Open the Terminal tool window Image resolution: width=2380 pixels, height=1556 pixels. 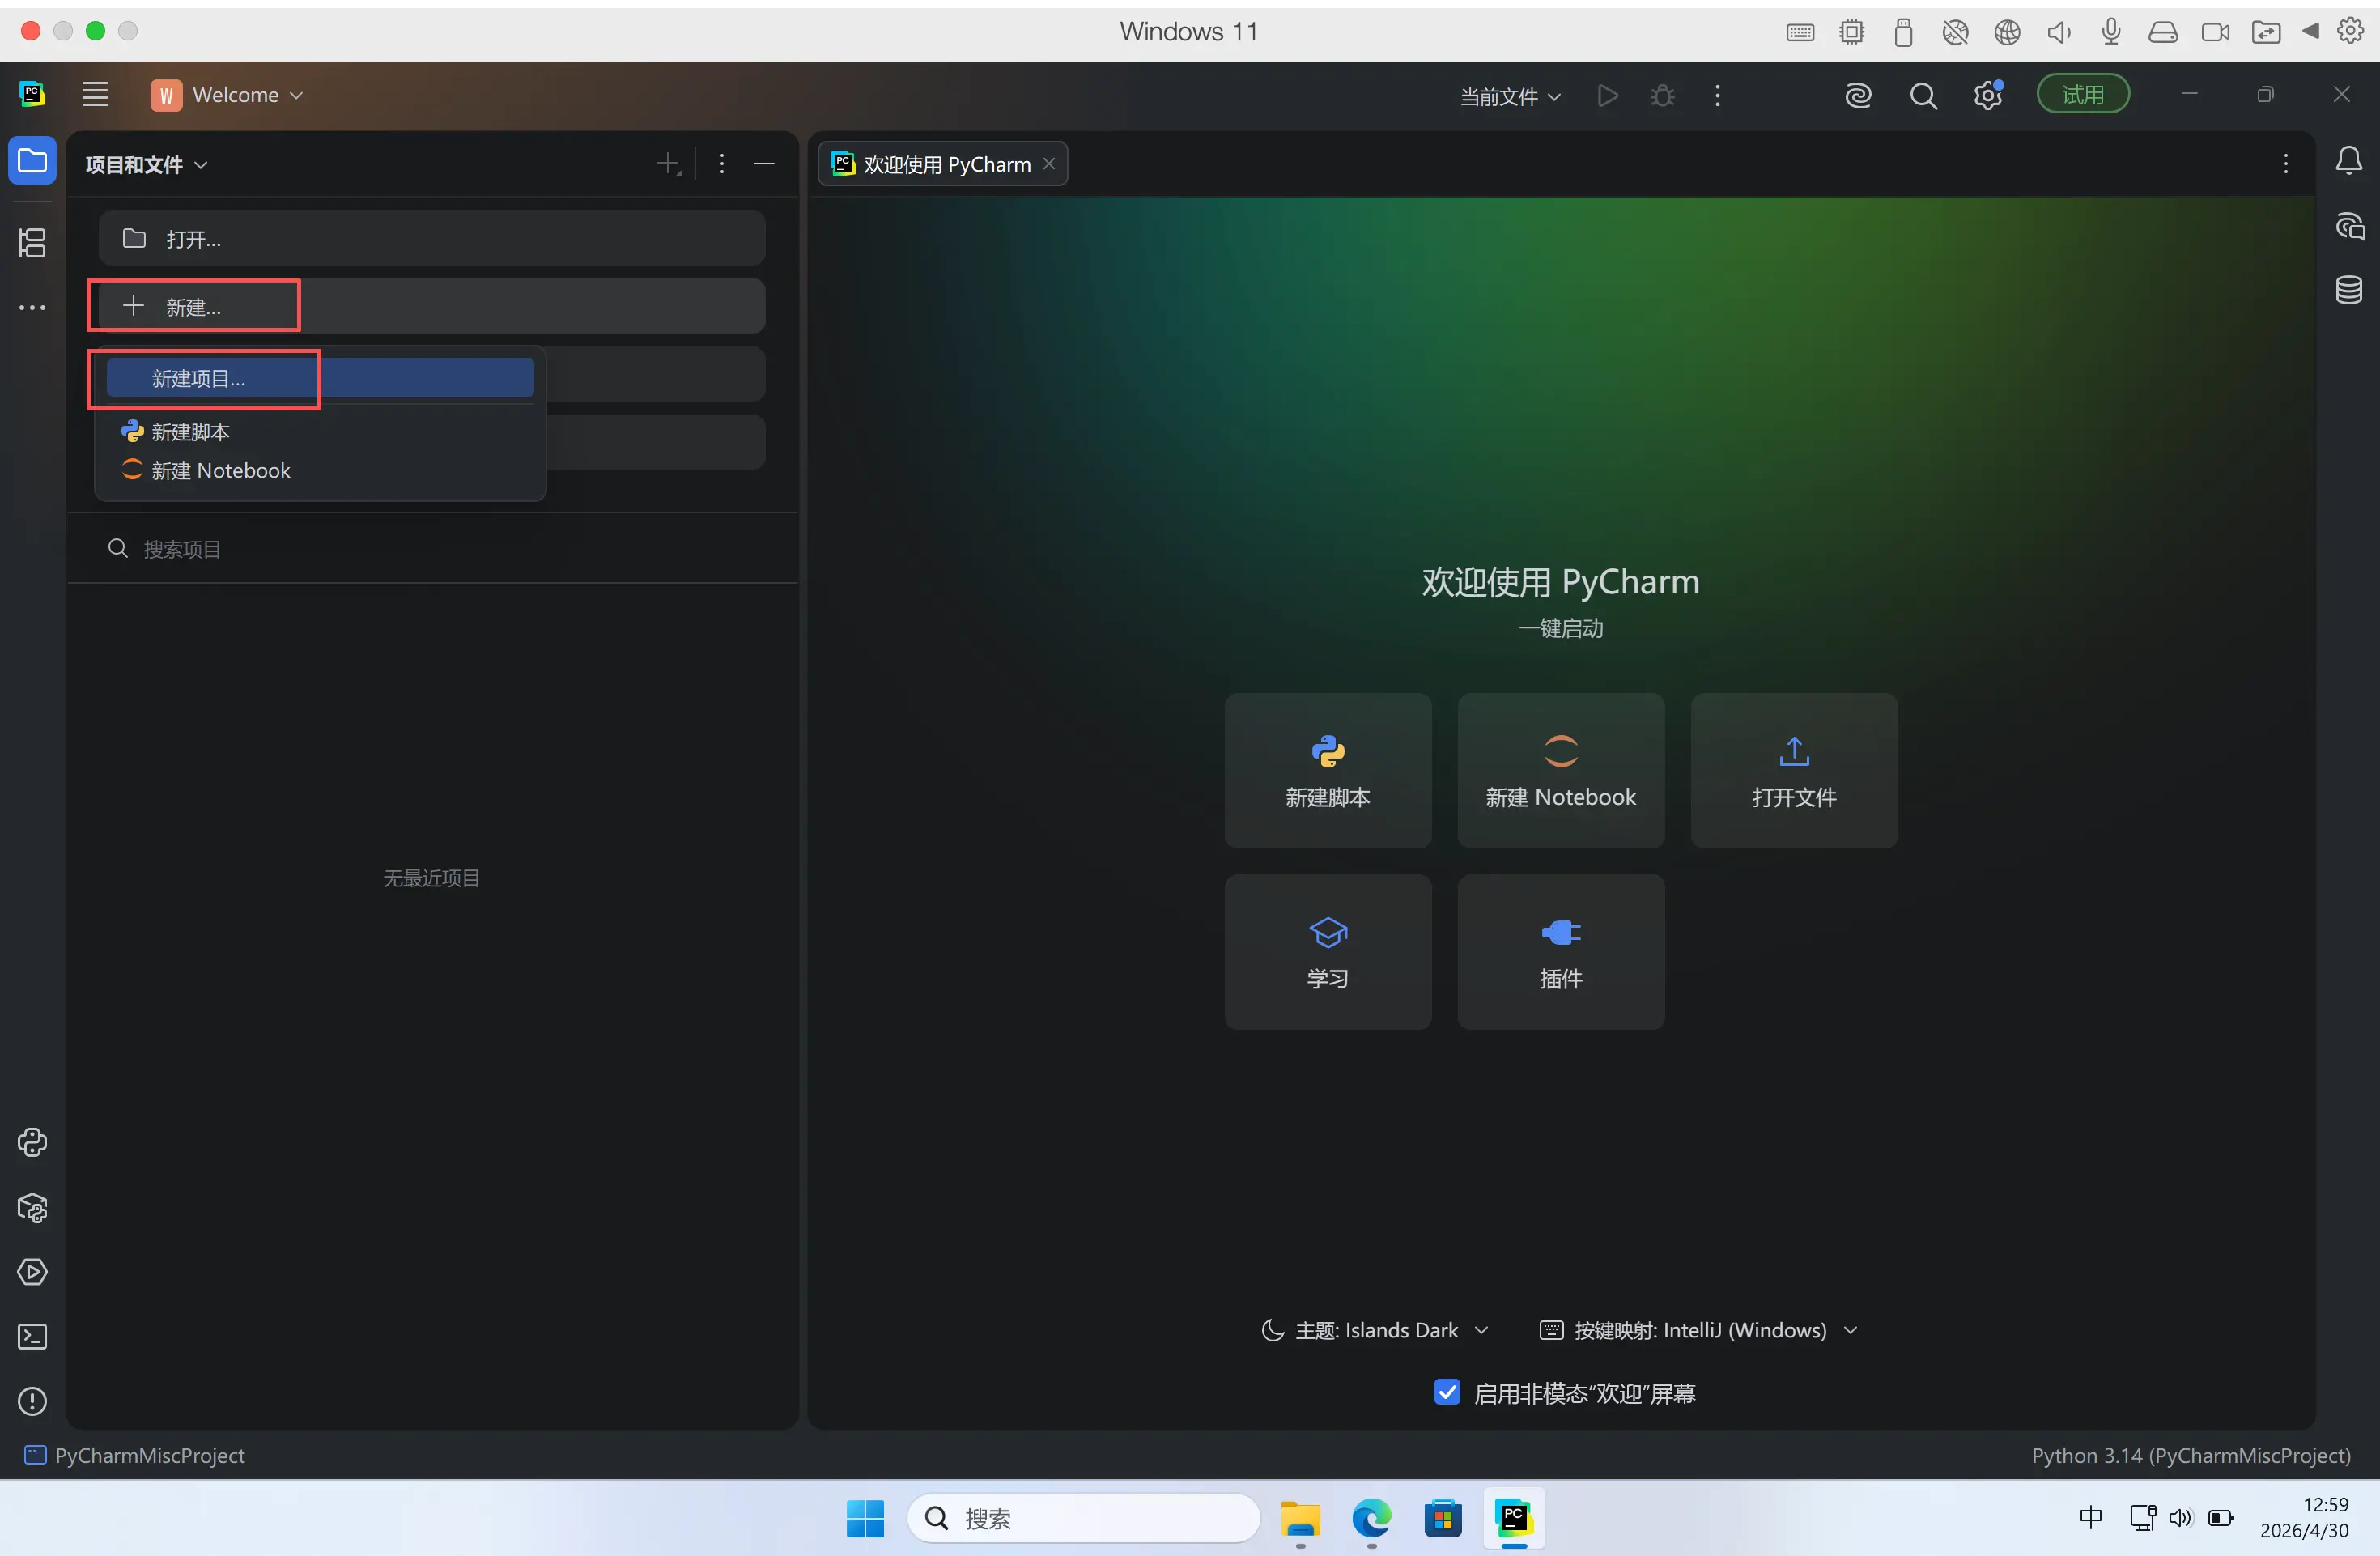pyautogui.click(x=32, y=1337)
